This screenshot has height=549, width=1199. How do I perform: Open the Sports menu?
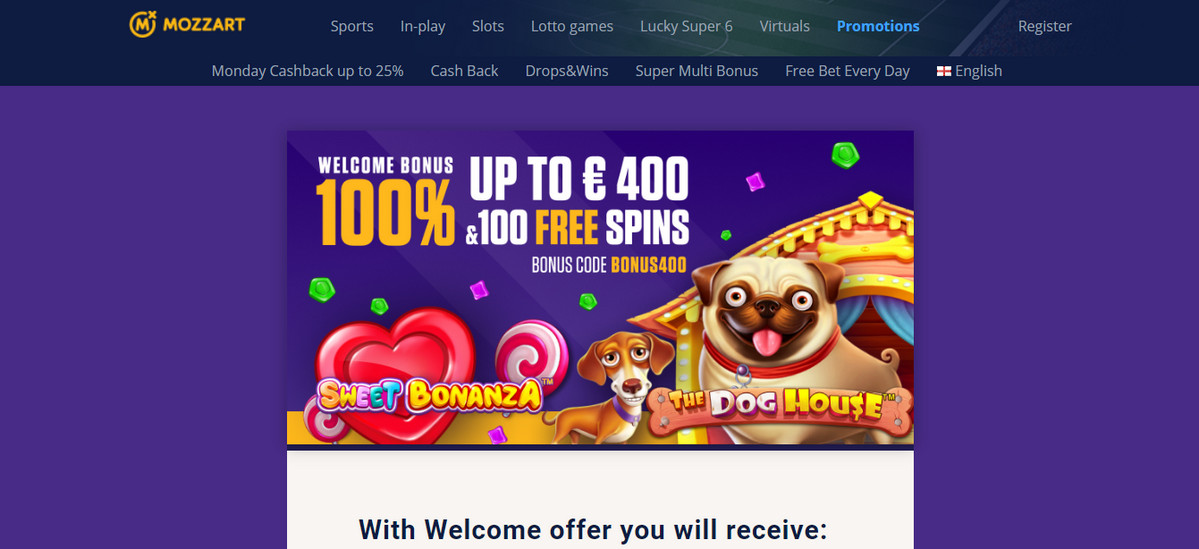point(352,26)
